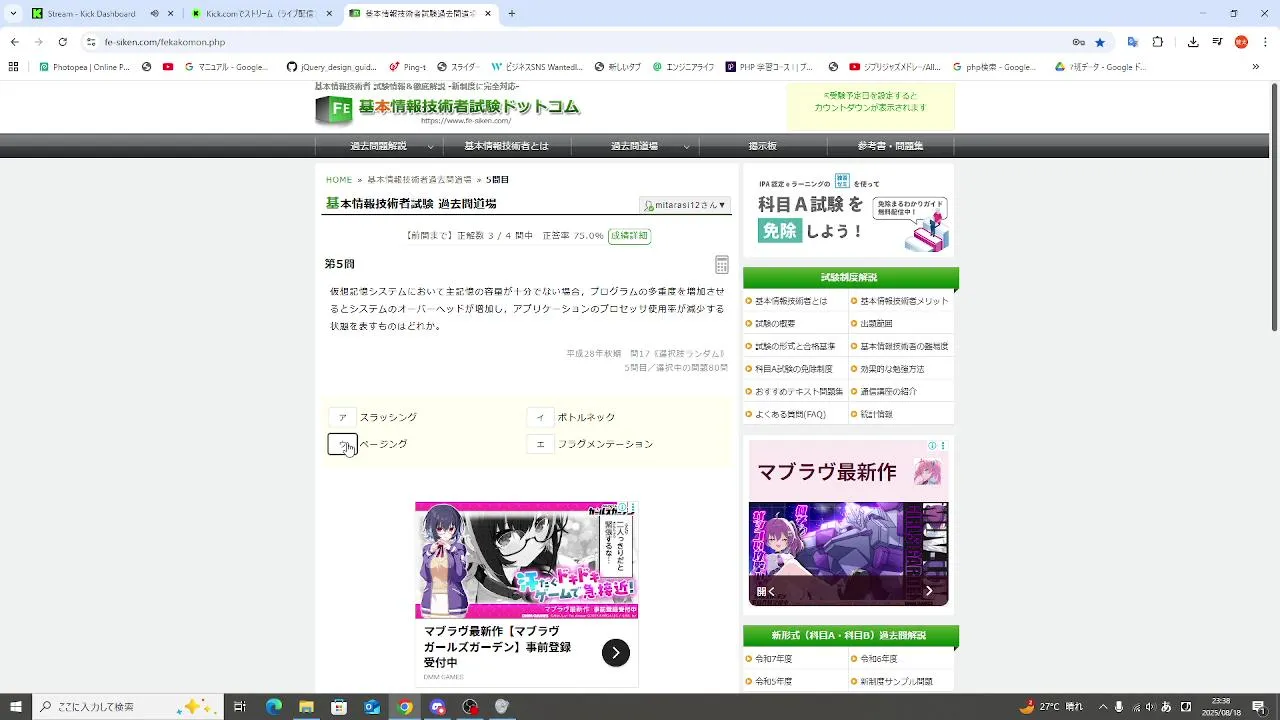
Task: Open the YouTube bookmark icon
Action: tap(168, 67)
